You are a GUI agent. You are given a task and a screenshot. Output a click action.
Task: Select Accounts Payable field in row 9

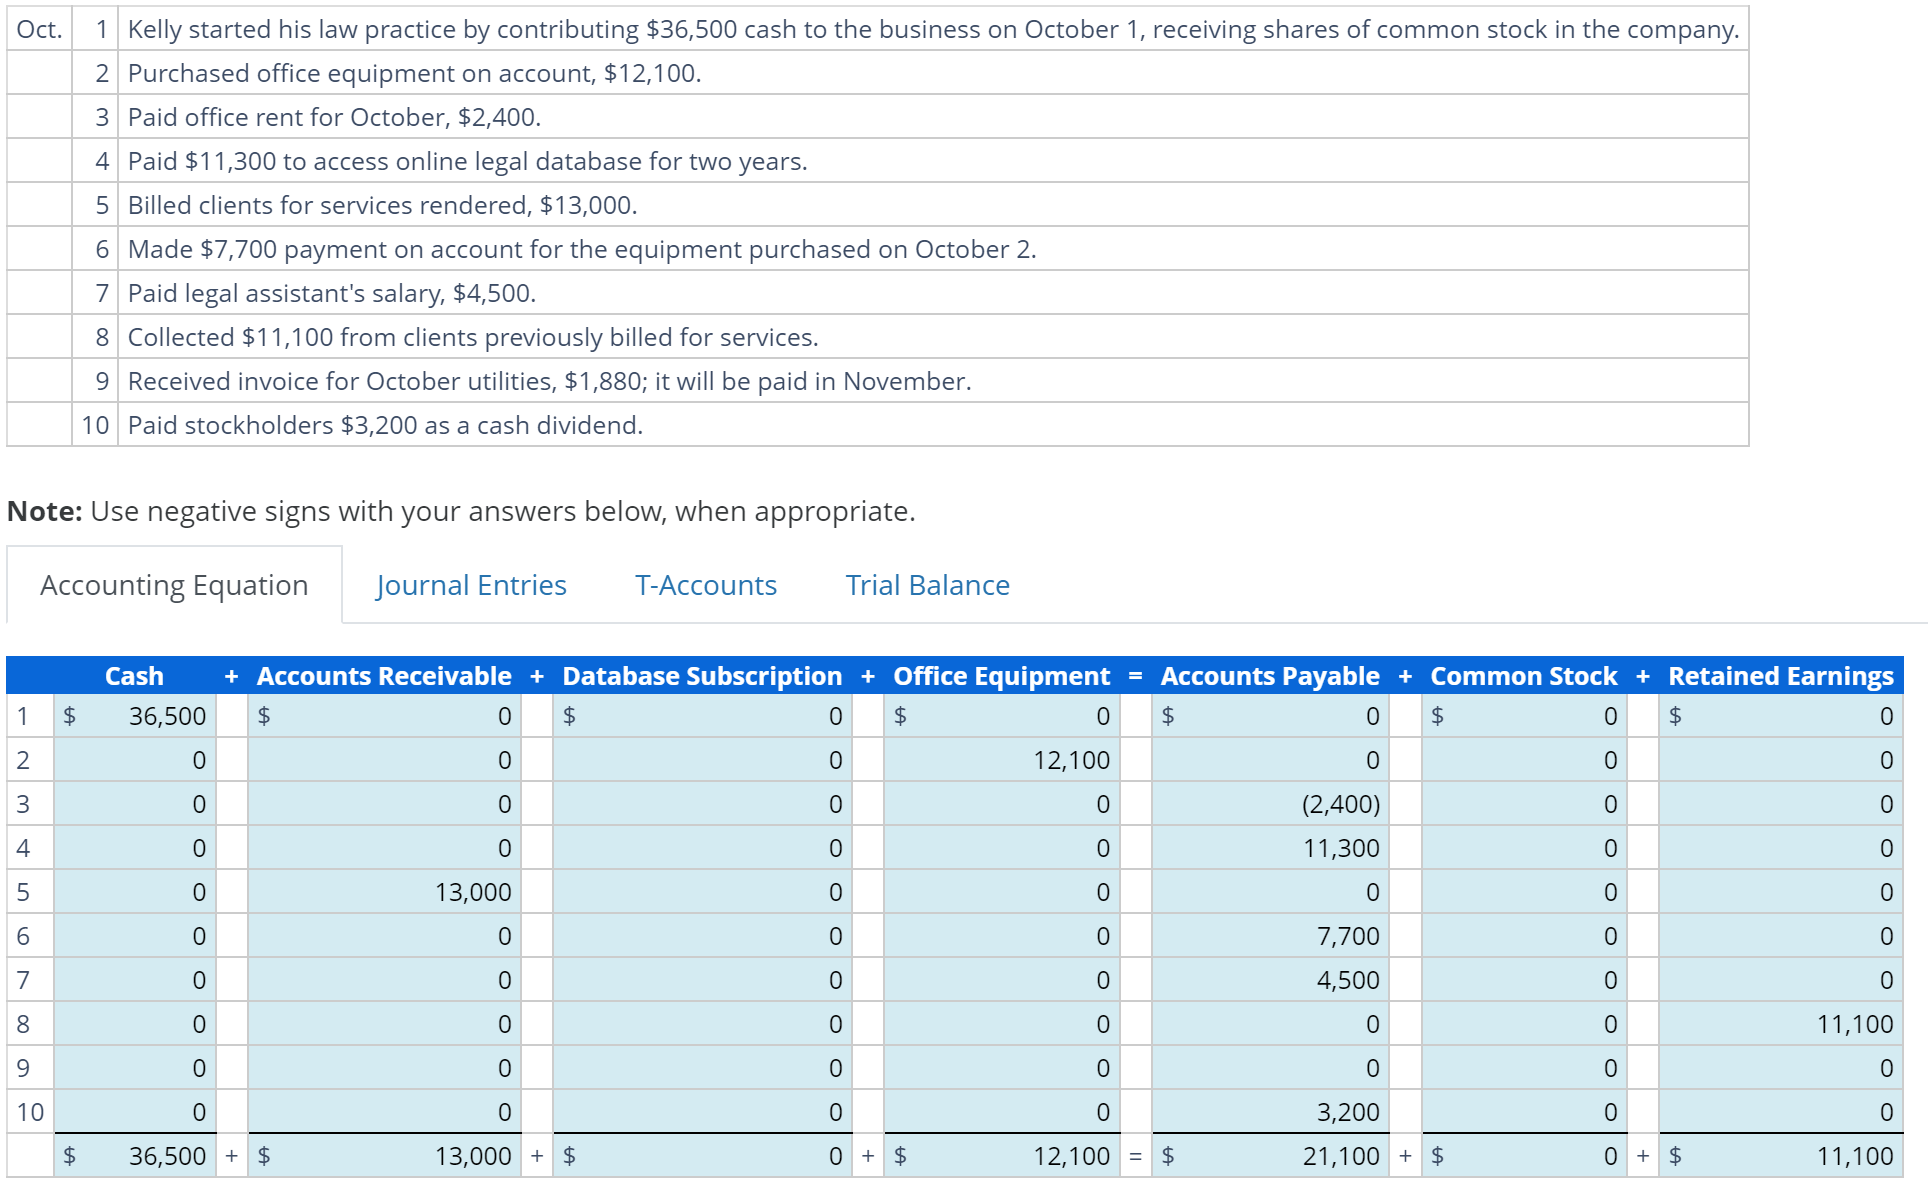1271,1068
